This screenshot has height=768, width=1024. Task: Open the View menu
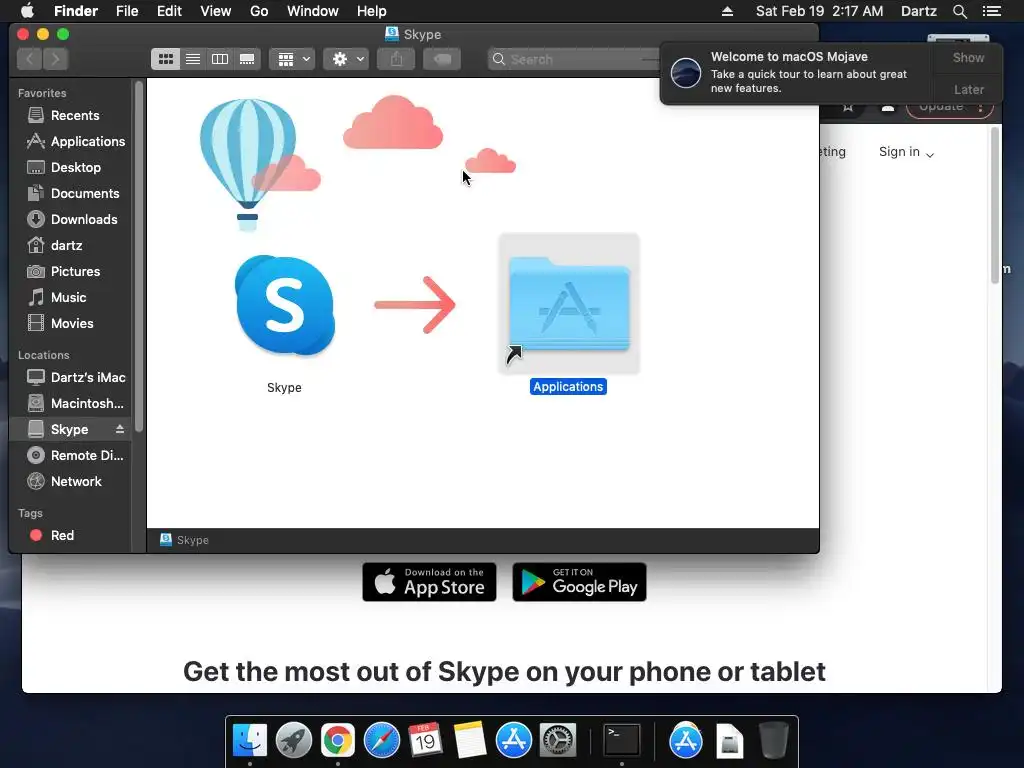tap(216, 11)
